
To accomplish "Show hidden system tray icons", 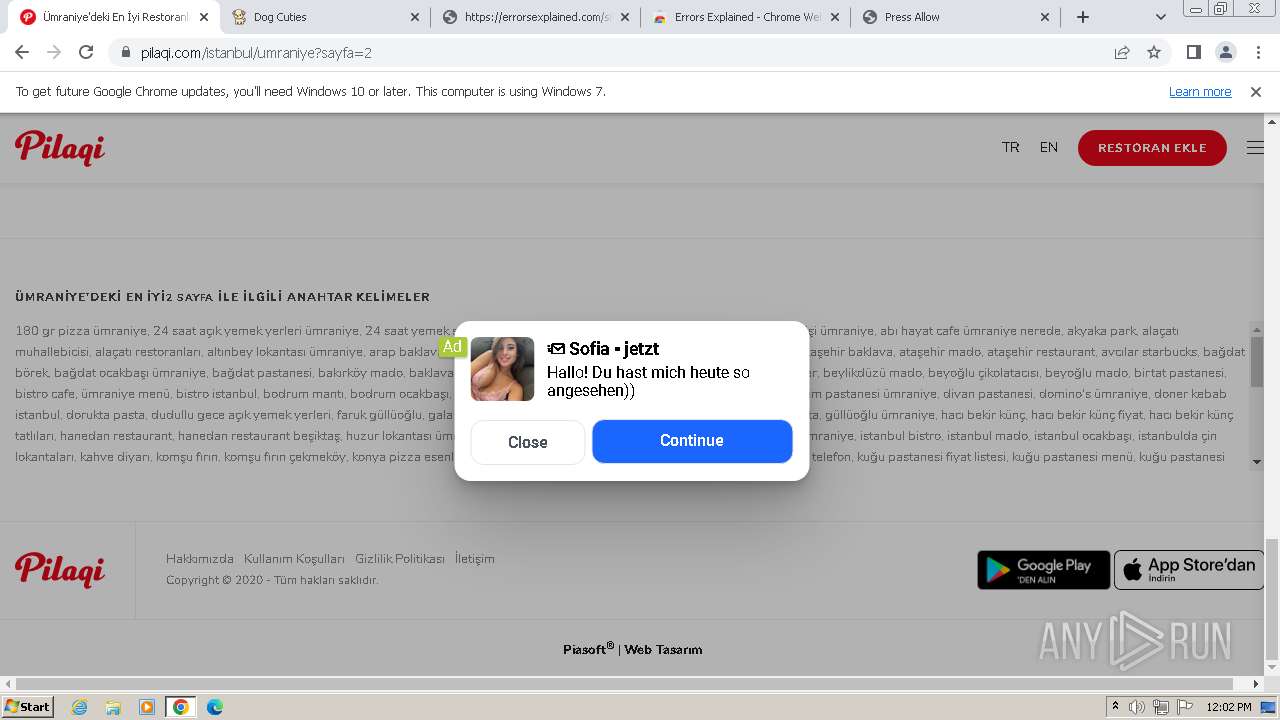I will tap(1116, 707).
